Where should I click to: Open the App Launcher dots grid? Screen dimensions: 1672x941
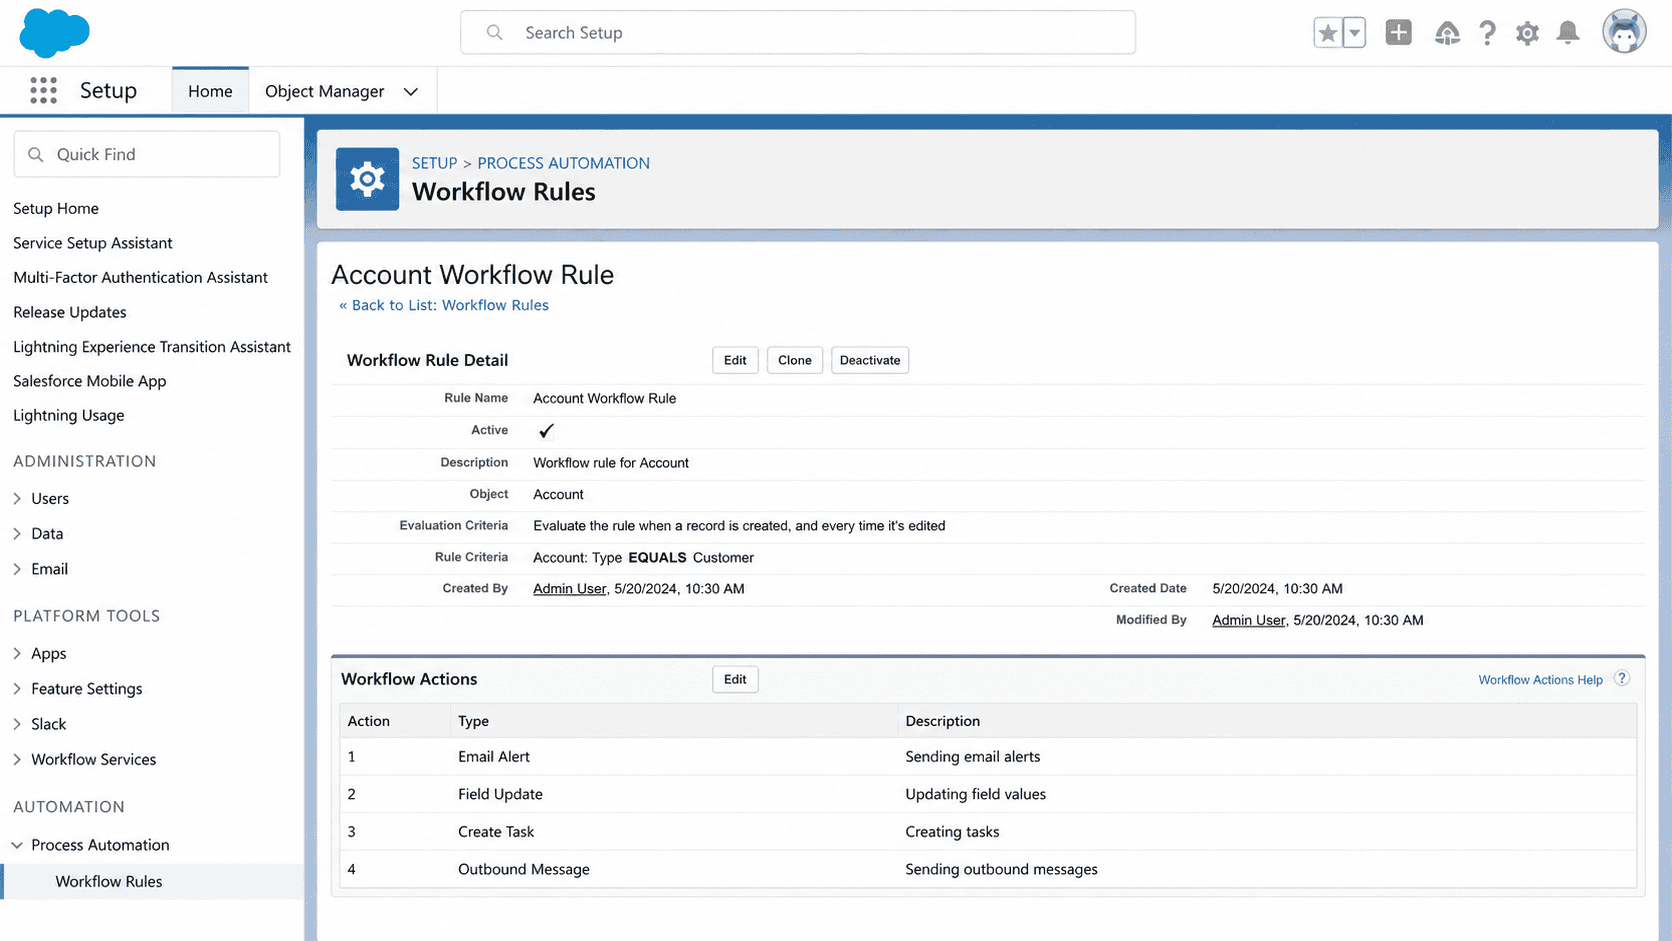43,90
